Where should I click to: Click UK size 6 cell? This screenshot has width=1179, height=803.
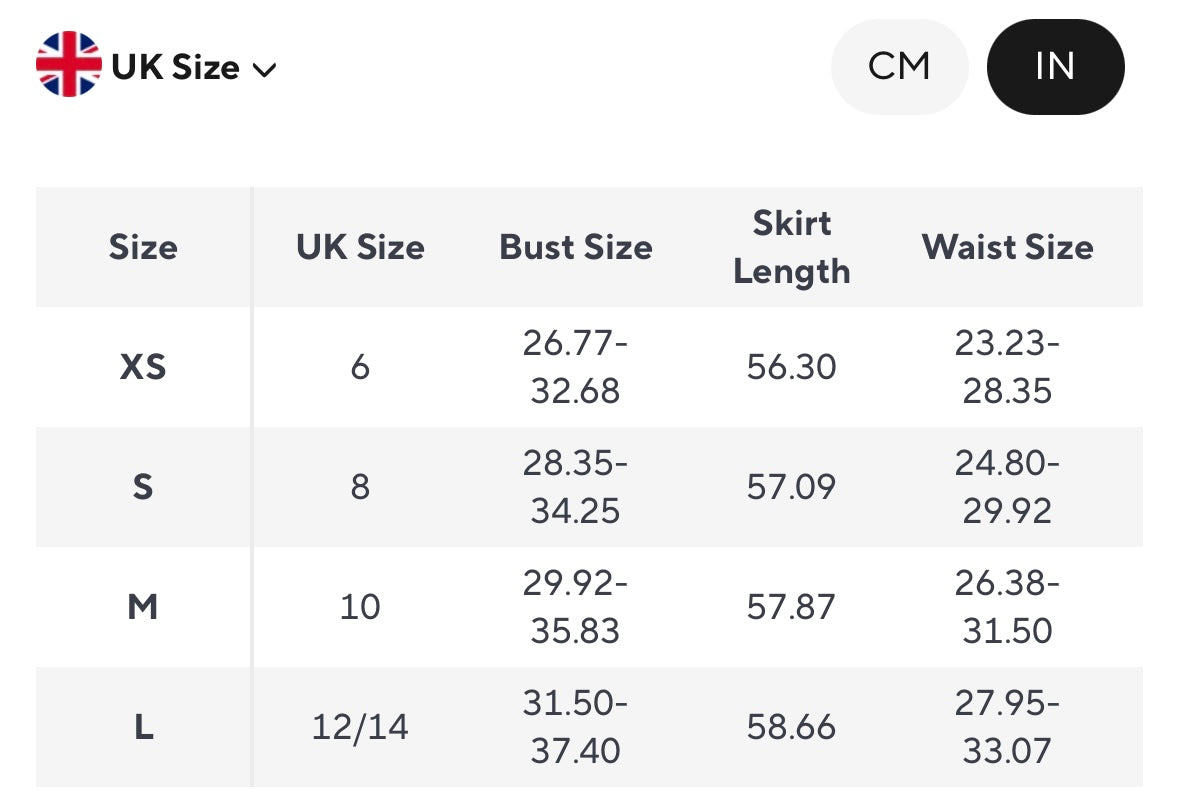pyautogui.click(x=360, y=367)
